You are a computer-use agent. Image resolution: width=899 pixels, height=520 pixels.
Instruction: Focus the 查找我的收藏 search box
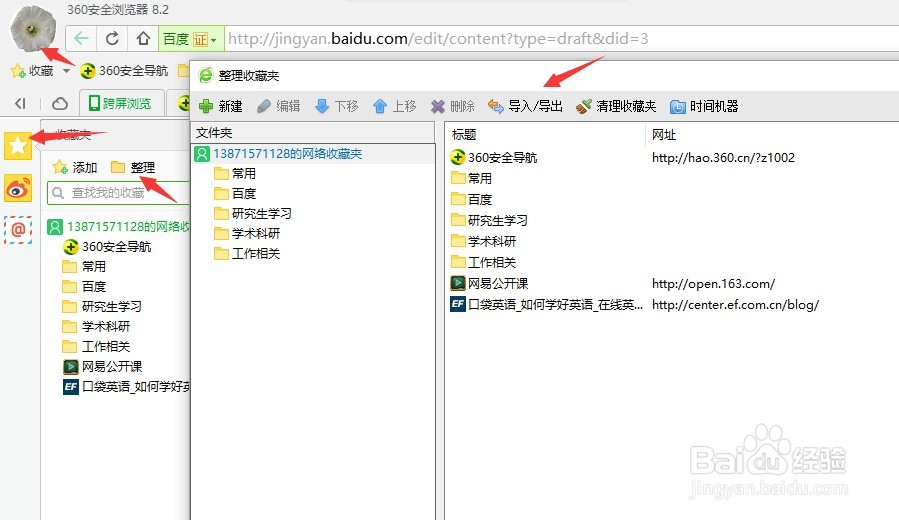click(118, 193)
